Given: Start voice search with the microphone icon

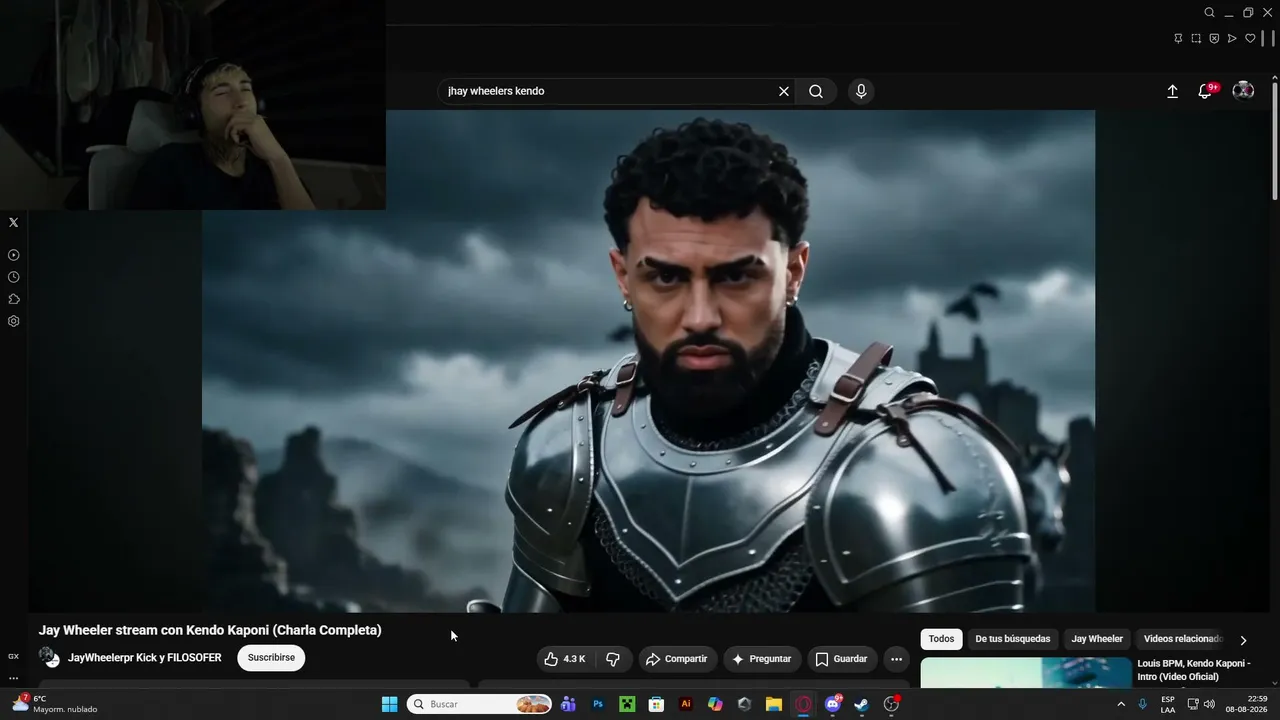Looking at the screenshot, I should tap(861, 91).
